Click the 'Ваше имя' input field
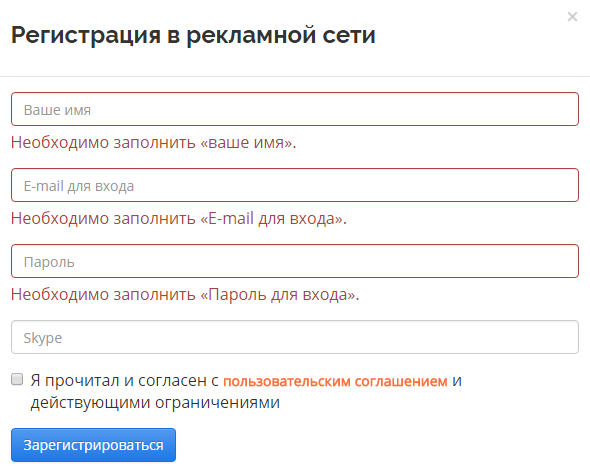 click(x=295, y=109)
